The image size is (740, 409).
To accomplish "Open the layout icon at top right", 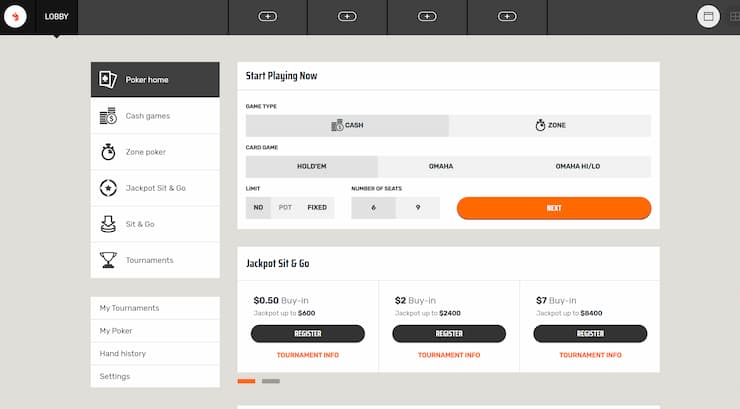I will click(x=708, y=17).
